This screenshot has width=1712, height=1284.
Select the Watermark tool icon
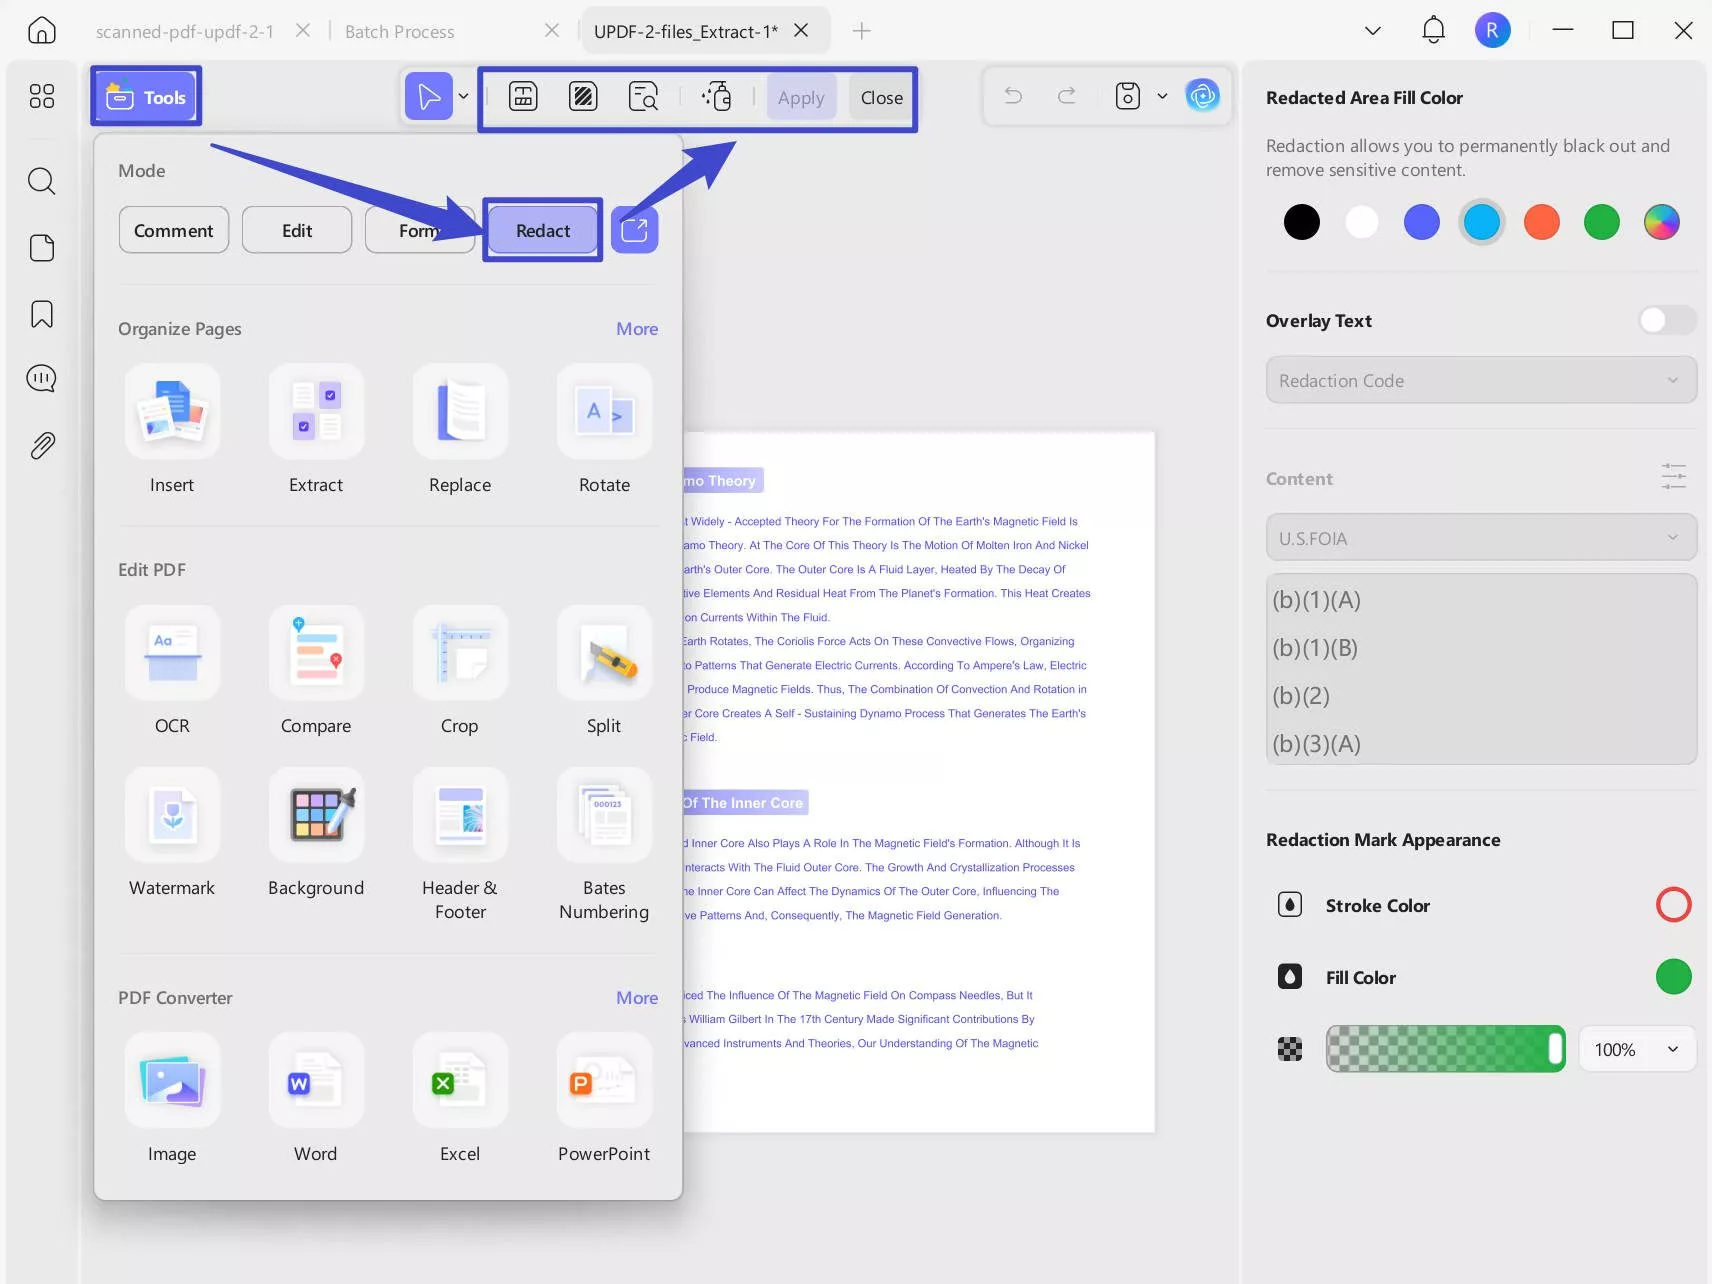click(172, 816)
